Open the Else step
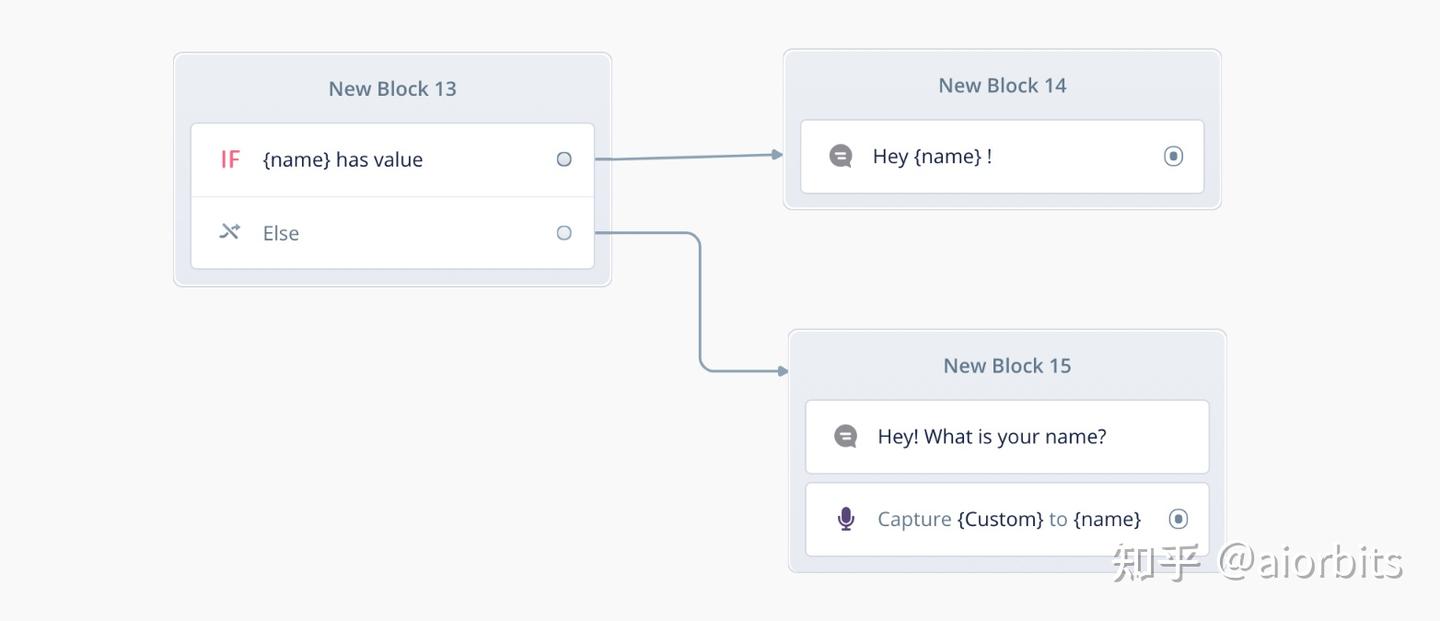1440x621 pixels. point(281,233)
